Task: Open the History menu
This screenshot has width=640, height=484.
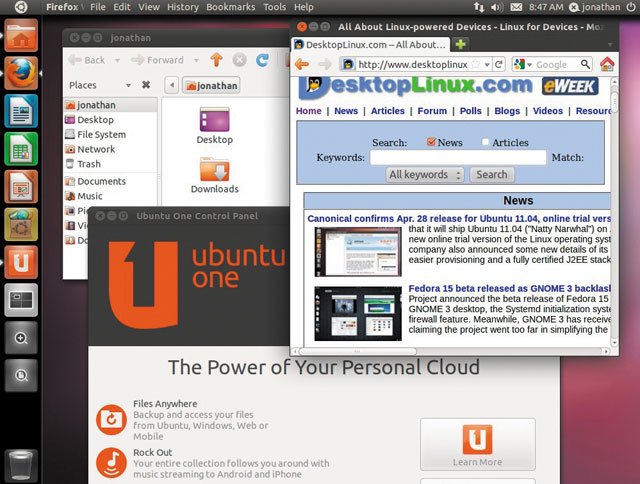Action: tap(183, 7)
